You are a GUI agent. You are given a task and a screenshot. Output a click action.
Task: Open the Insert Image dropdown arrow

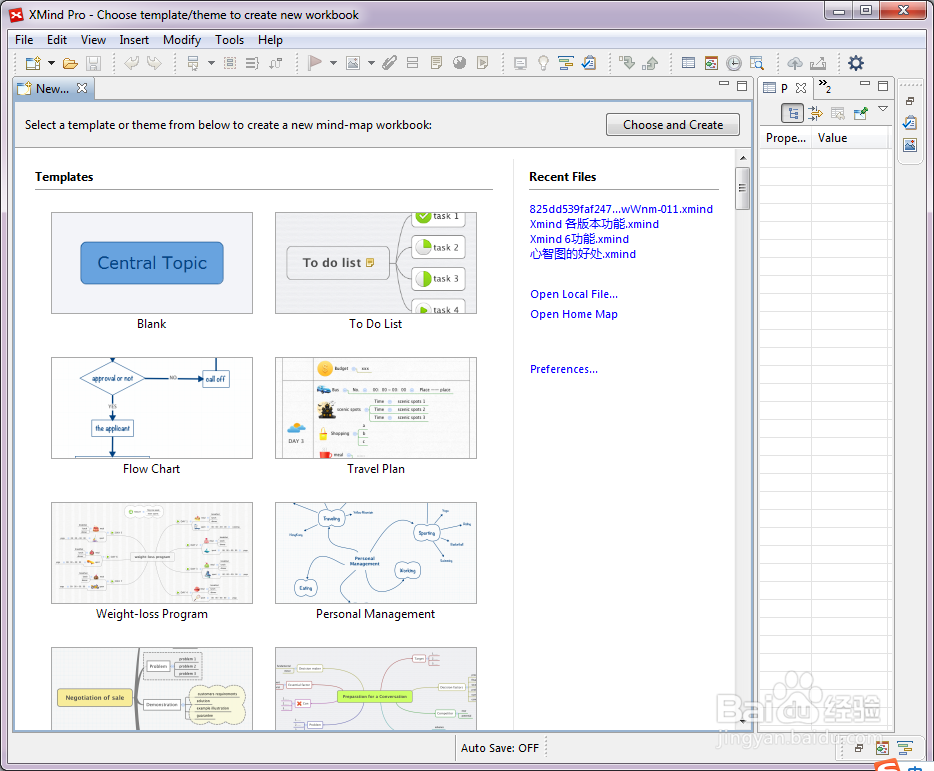point(371,63)
